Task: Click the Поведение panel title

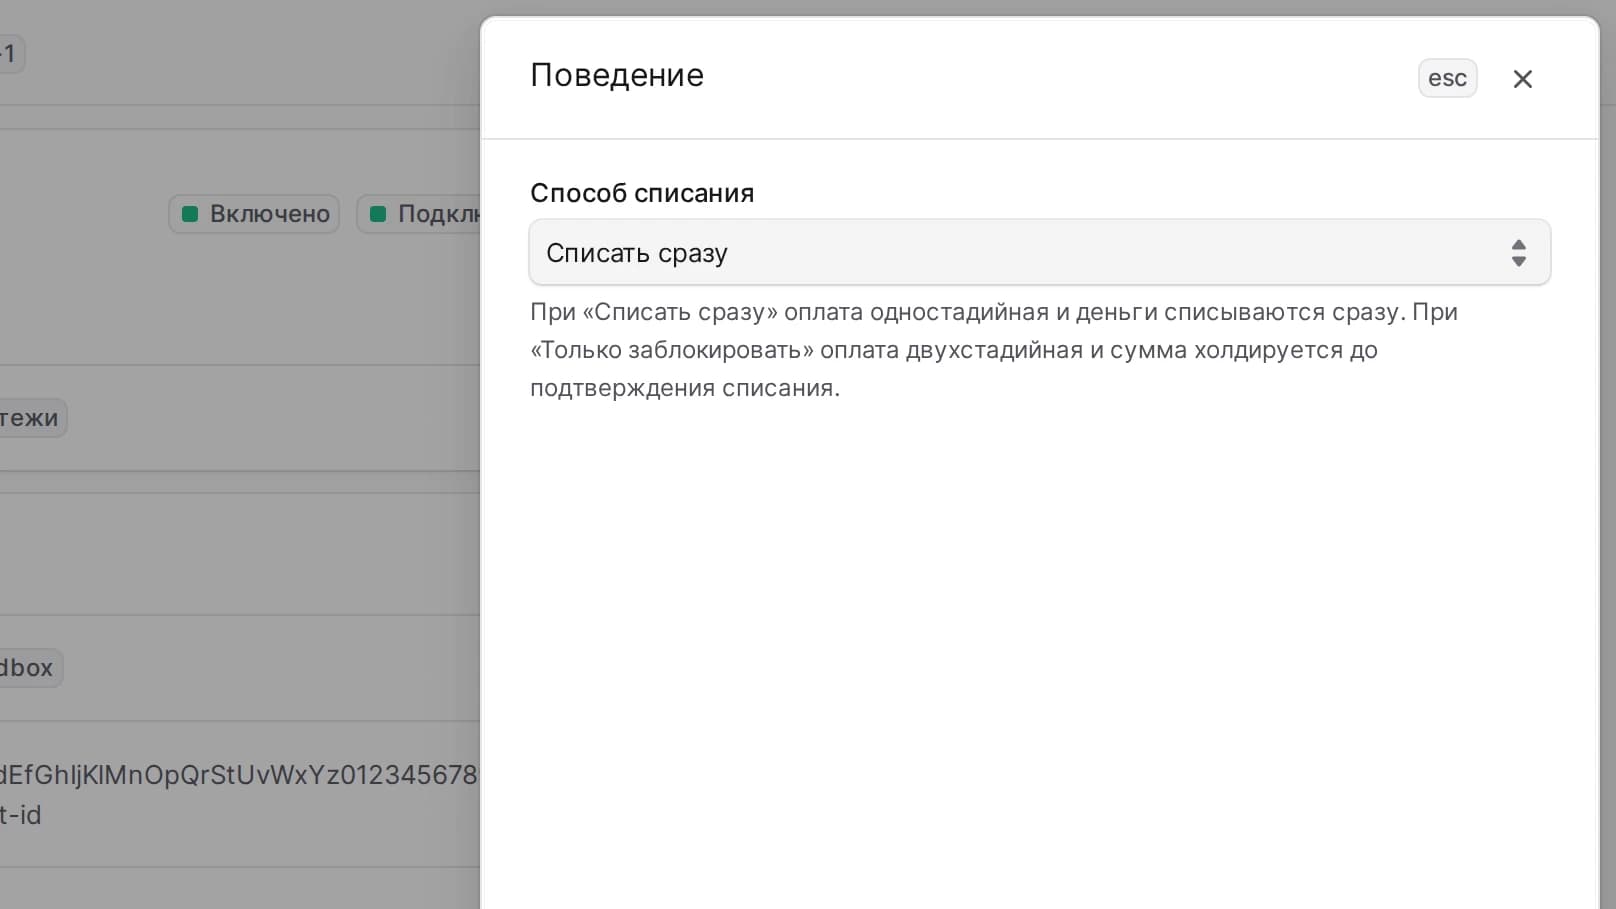Action: pos(617,75)
